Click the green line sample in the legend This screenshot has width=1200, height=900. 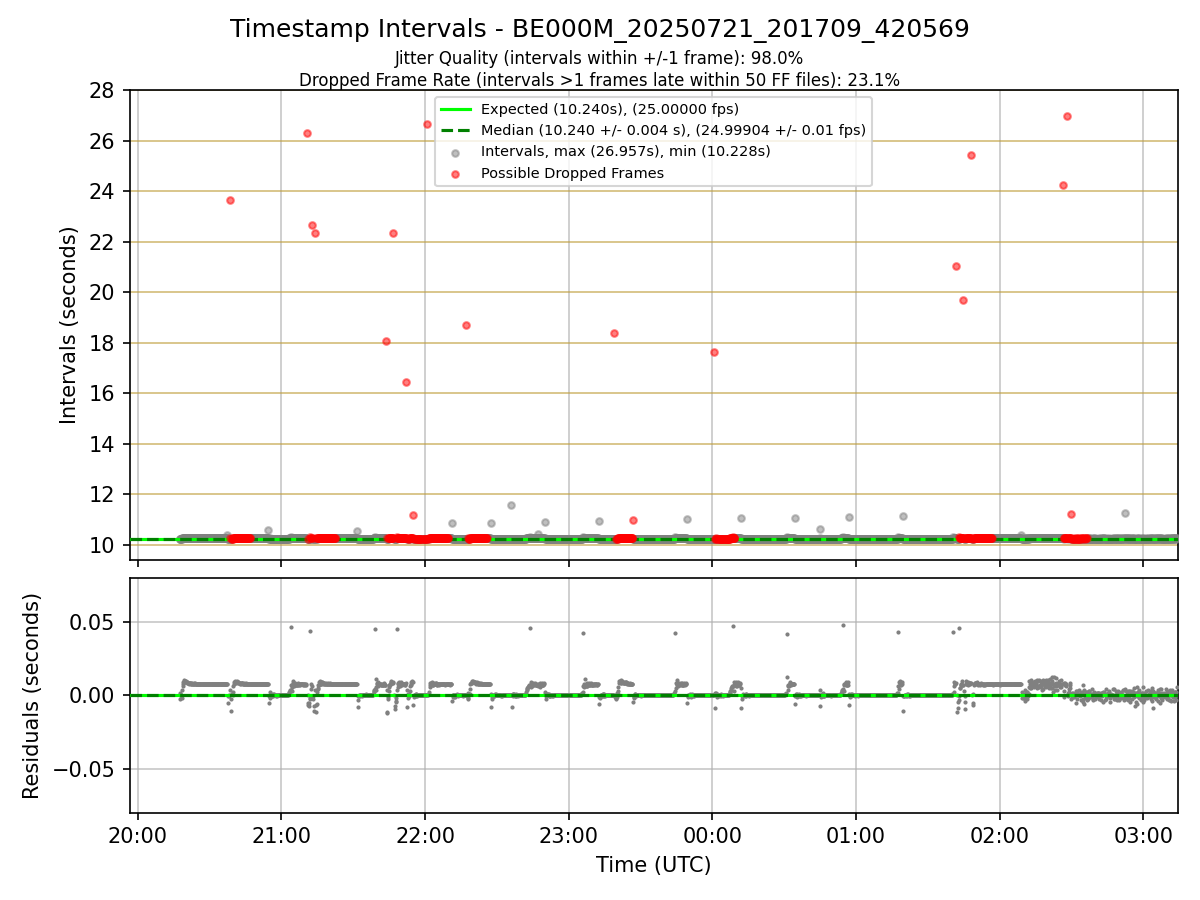[x=455, y=109]
